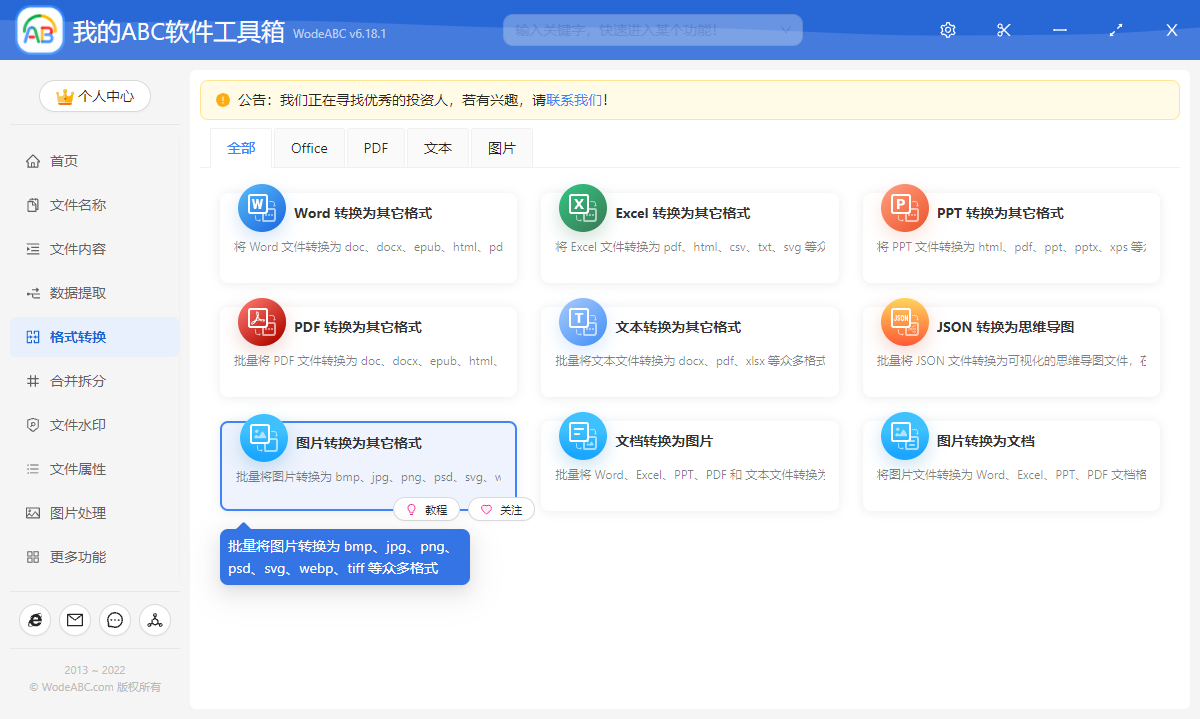Image resolution: width=1200 pixels, height=719 pixels.
Task: Click the chat feedback bubble icon
Action: pyautogui.click(x=115, y=620)
